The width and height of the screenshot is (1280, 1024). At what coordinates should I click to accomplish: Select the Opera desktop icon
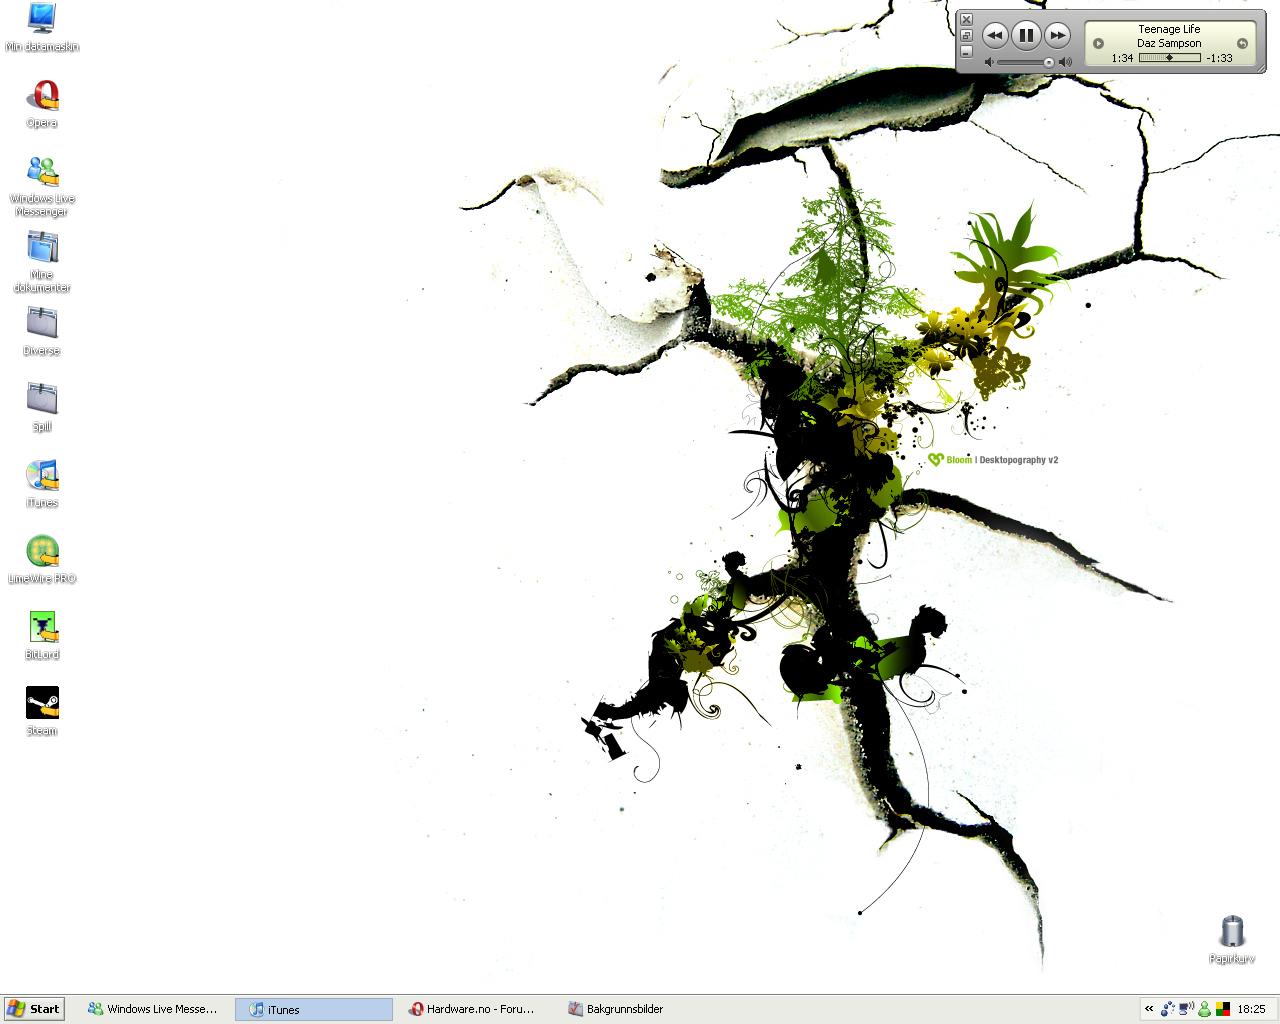point(42,103)
